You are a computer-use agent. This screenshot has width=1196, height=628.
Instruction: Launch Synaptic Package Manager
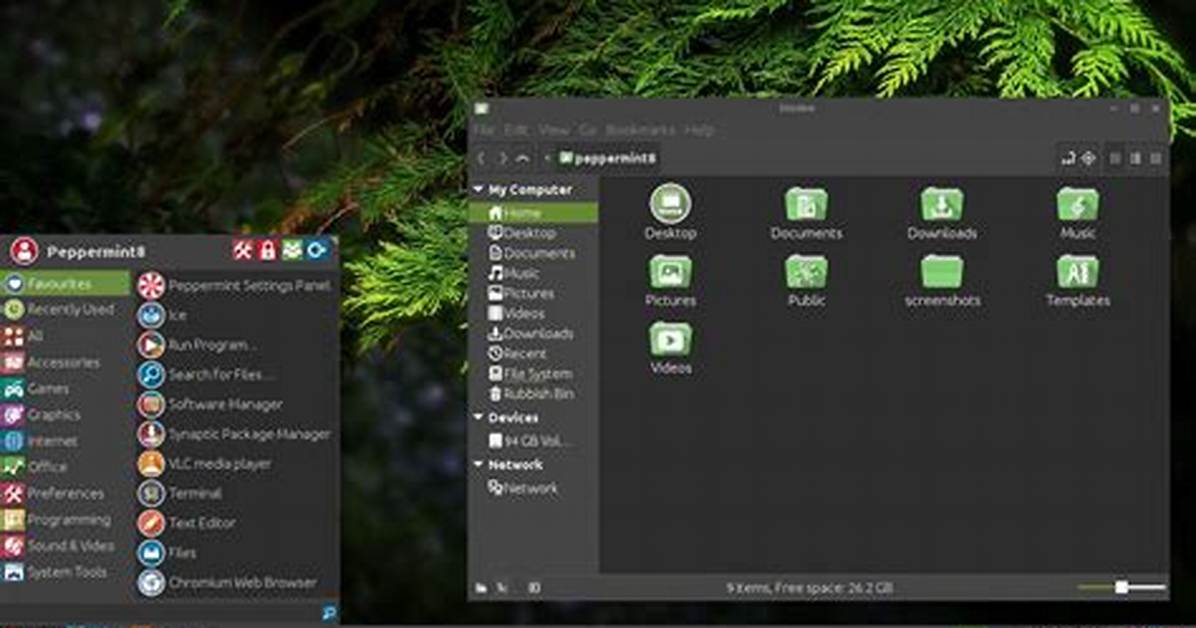(x=235, y=434)
